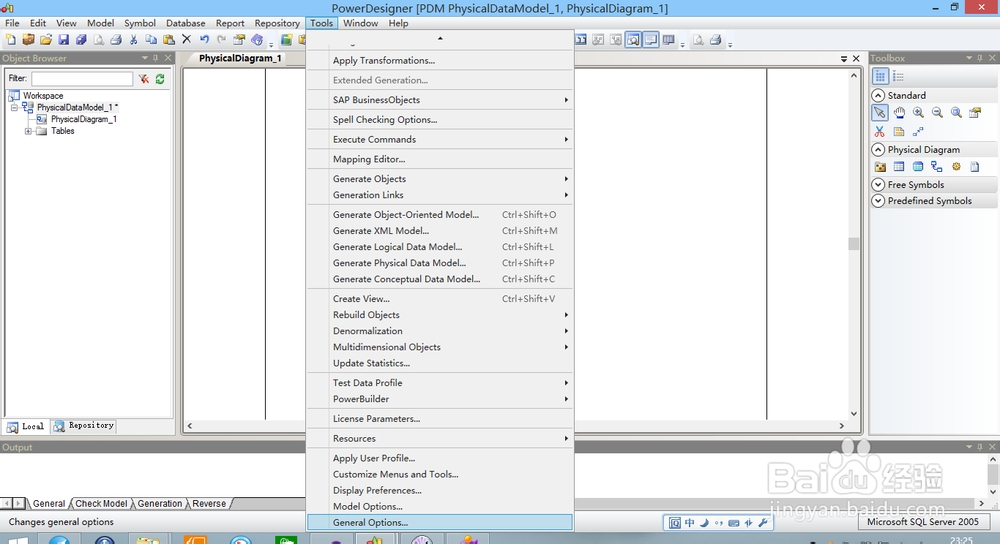Click the diagram vertical scrollbar thumb

click(x=853, y=244)
